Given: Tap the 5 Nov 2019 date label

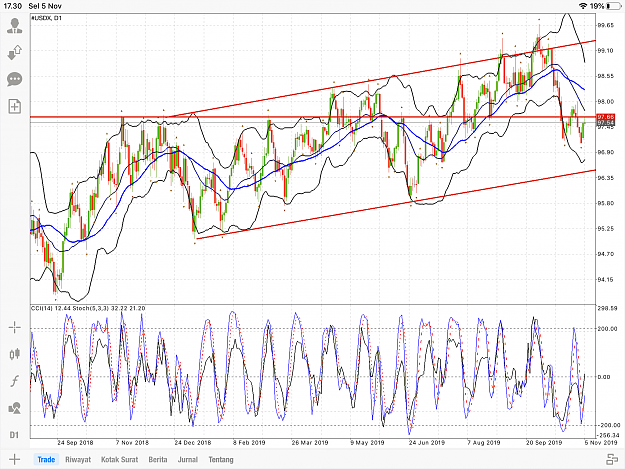Looking at the screenshot, I should [x=601, y=443].
